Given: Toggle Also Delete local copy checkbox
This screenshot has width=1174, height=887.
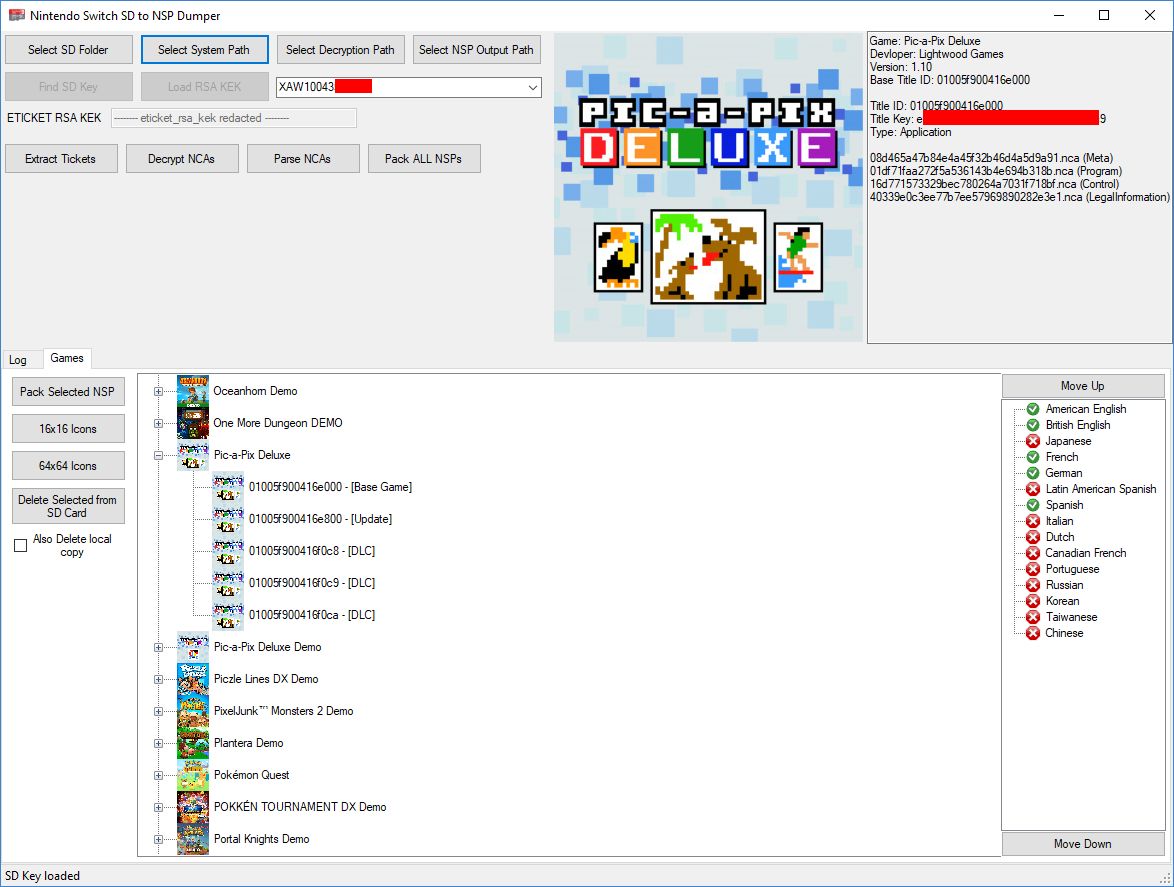Looking at the screenshot, I should click(21, 546).
